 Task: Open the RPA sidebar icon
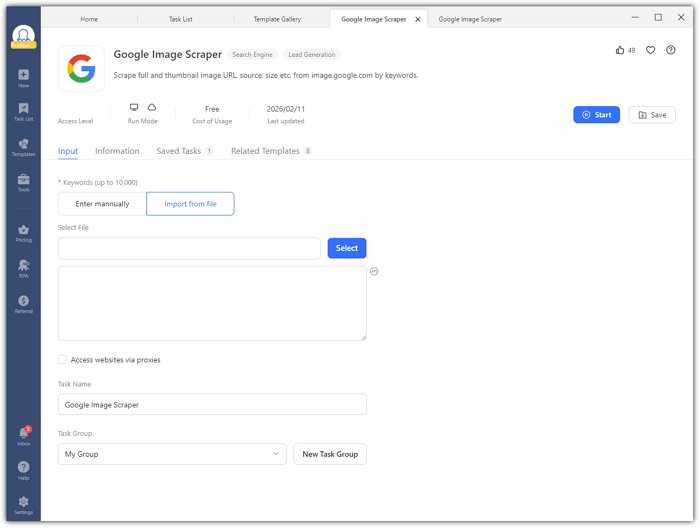pos(23,266)
